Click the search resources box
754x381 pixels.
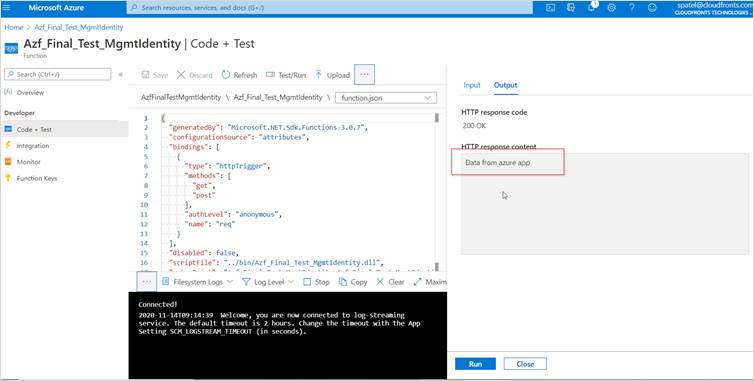pos(329,8)
